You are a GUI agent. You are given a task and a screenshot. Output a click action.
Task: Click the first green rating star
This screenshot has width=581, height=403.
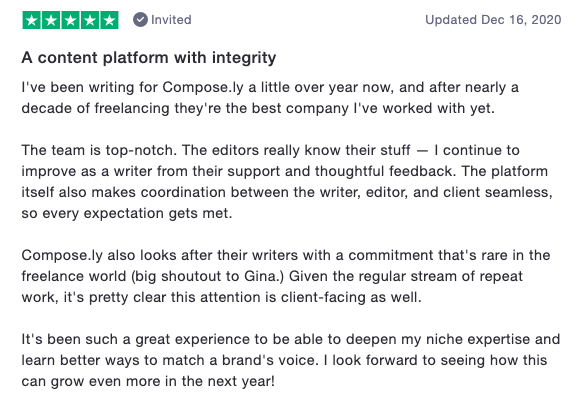pos(32,20)
